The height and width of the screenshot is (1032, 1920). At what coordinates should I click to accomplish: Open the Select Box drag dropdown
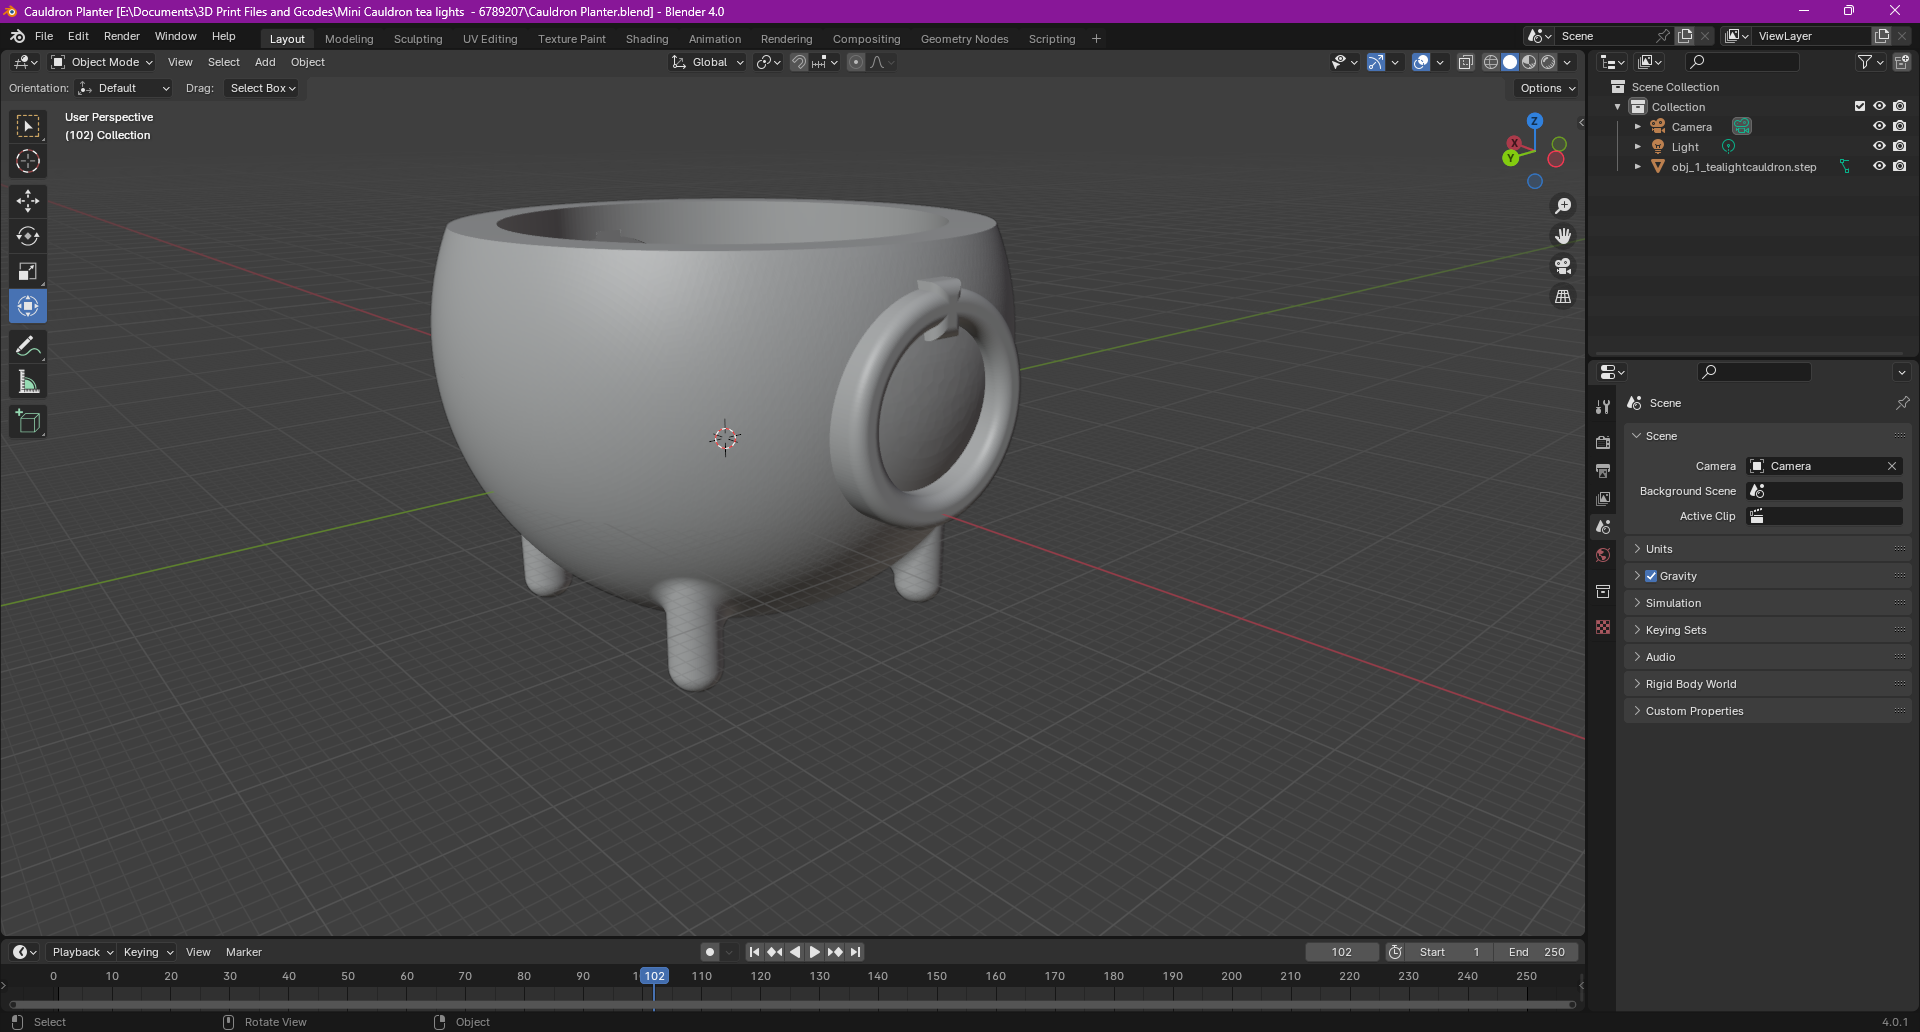click(x=261, y=88)
